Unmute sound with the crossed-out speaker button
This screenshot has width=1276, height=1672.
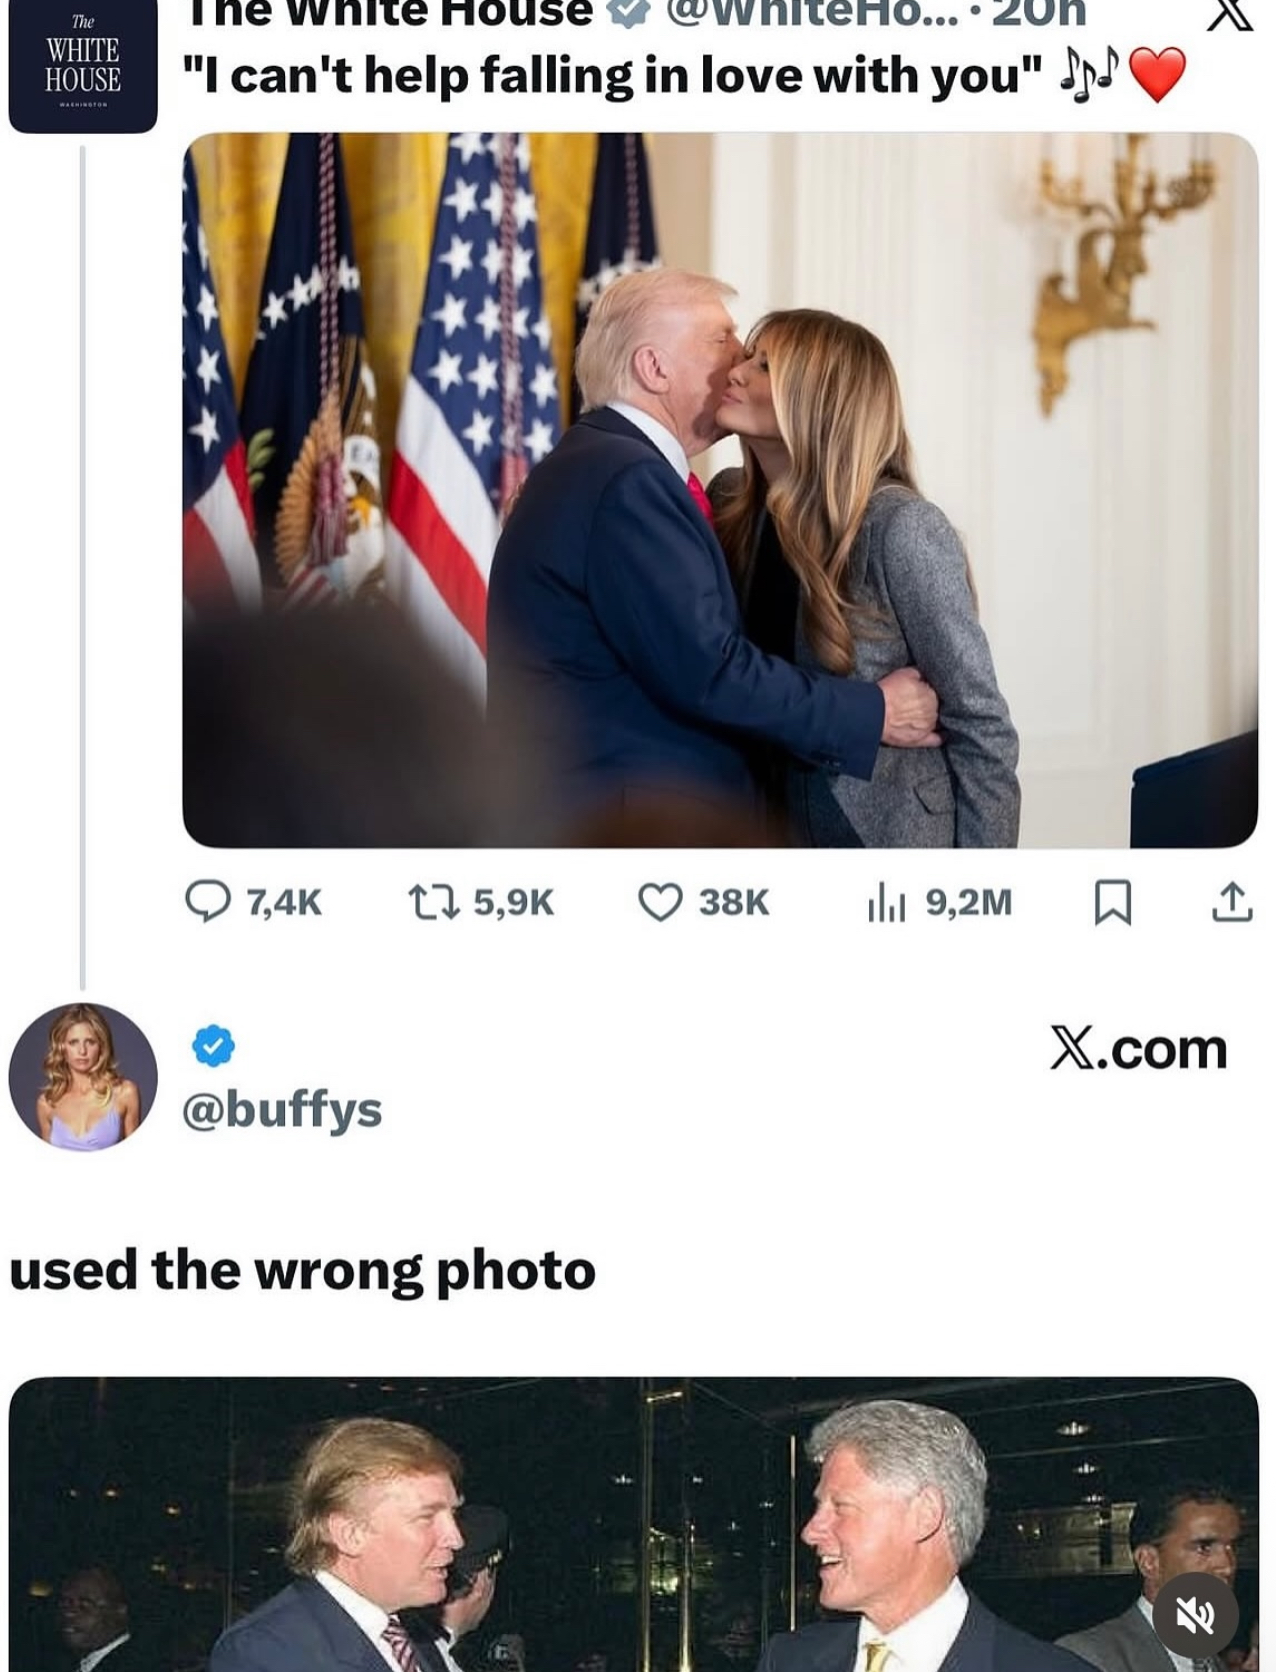(x=1194, y=1613)
